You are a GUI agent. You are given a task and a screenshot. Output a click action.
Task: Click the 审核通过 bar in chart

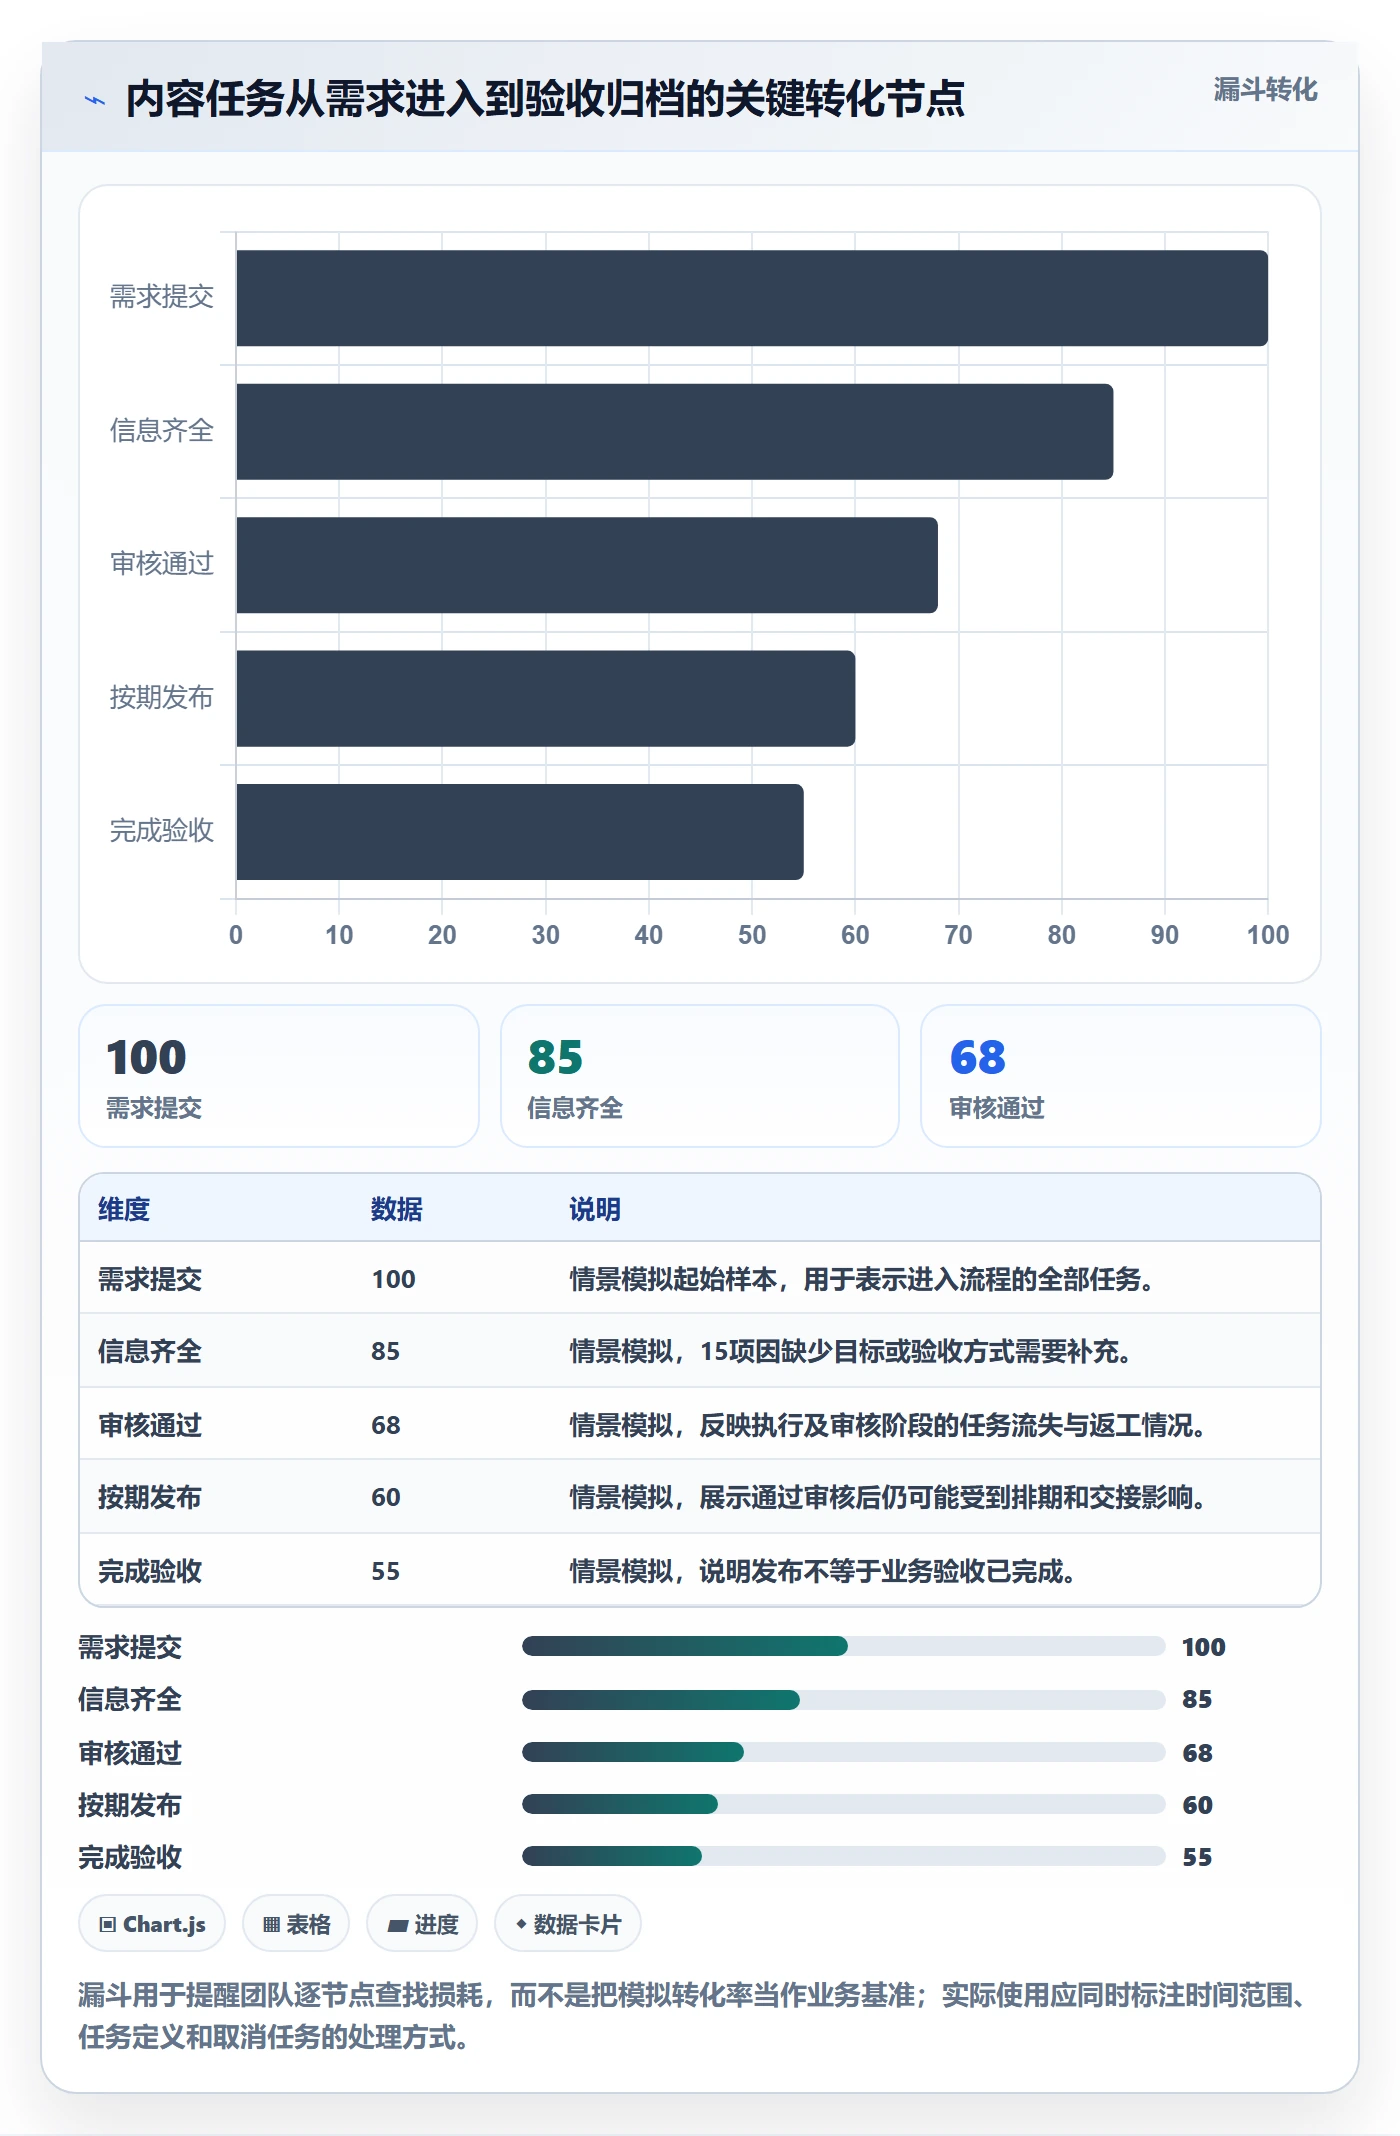pos(587,565)
